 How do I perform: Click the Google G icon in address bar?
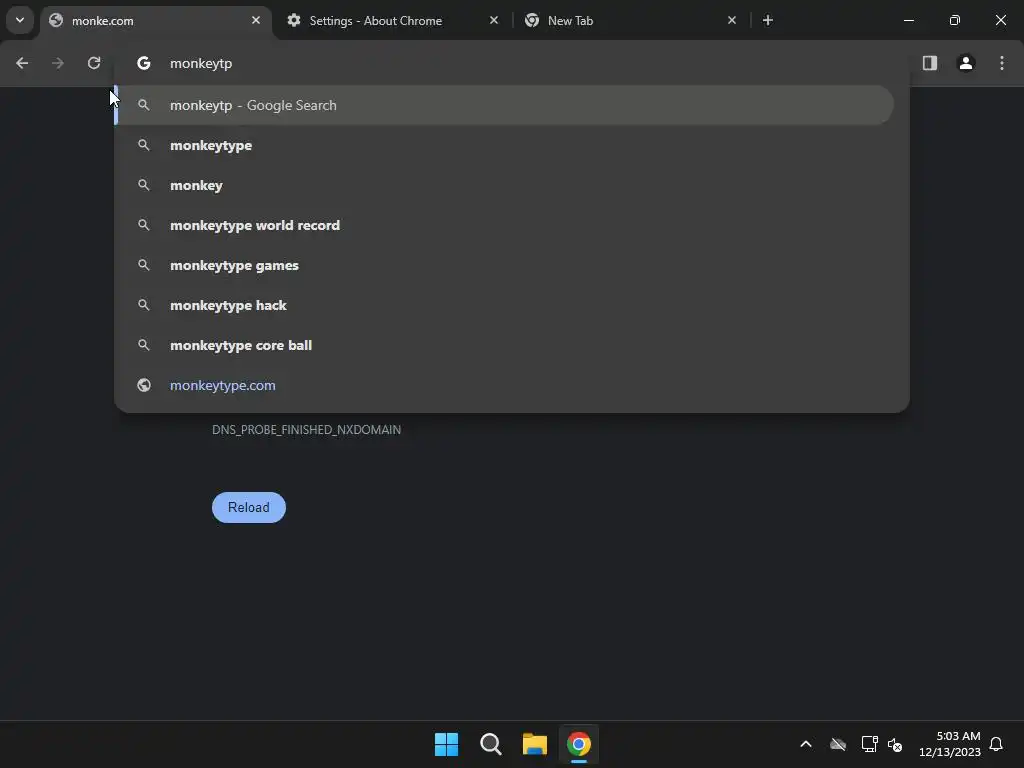tap(144, 63)
